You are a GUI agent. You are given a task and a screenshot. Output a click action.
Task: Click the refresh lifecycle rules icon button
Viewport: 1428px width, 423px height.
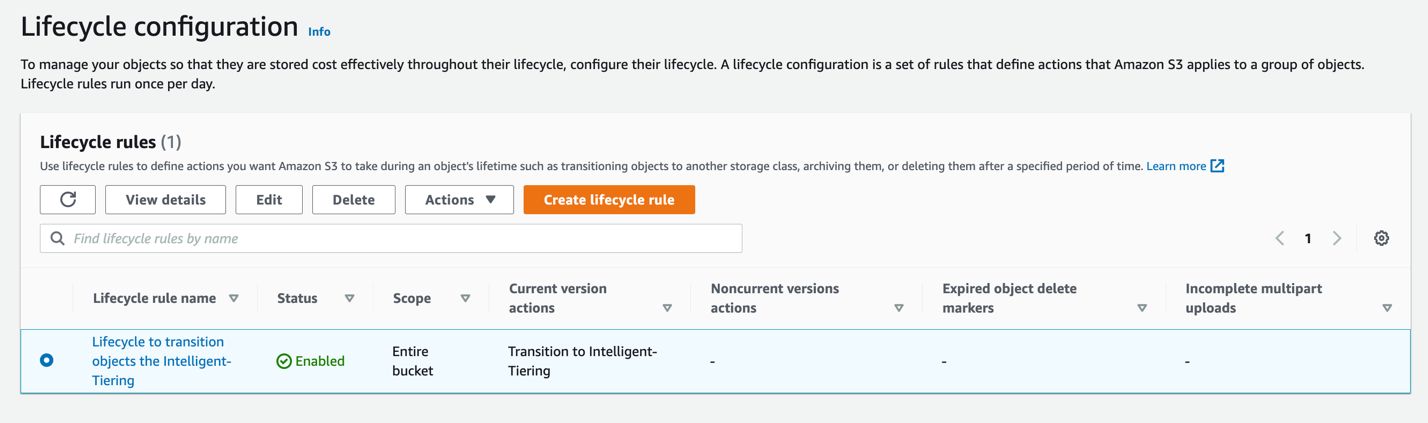pos(68,200)
